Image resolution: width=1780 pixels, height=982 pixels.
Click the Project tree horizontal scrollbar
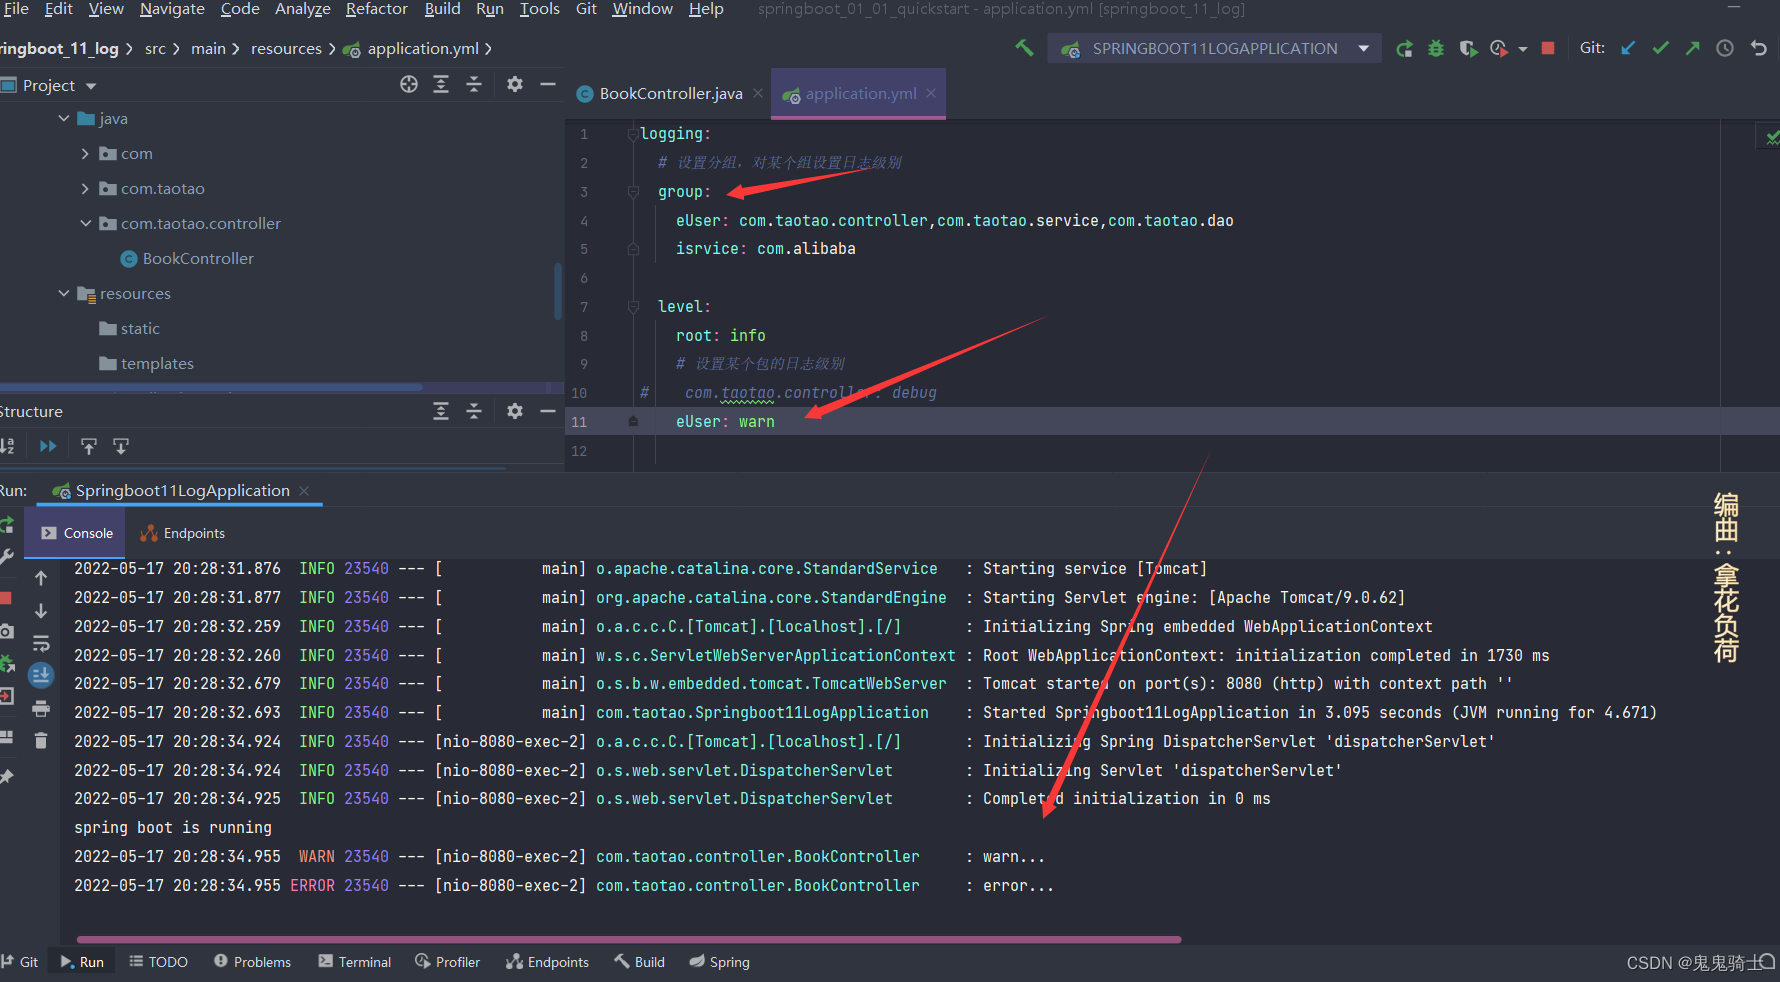tap(211, 387)
